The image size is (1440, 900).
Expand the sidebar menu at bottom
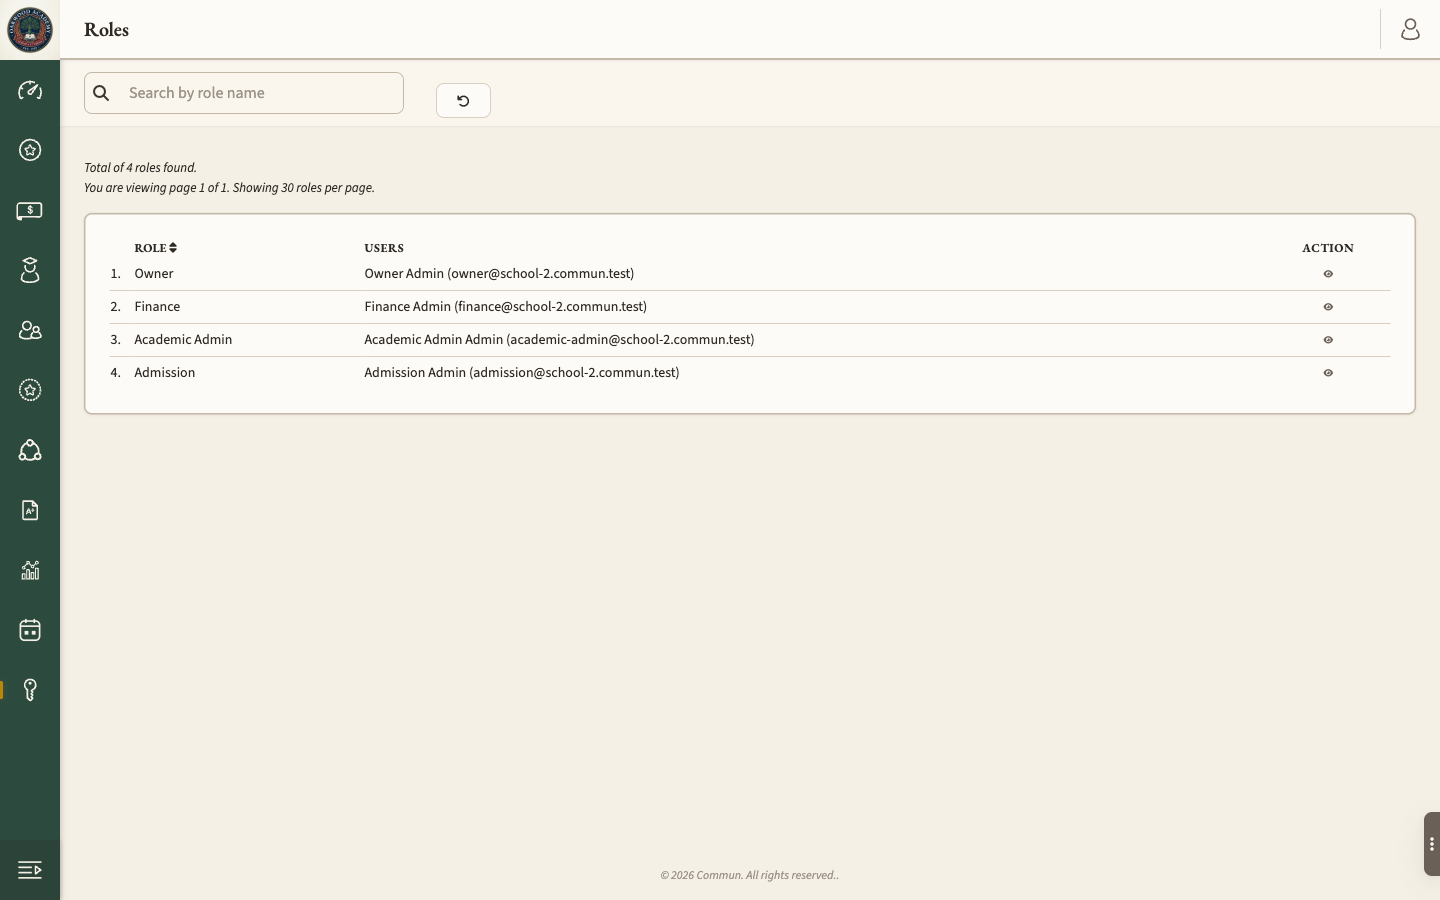[30, 870]
